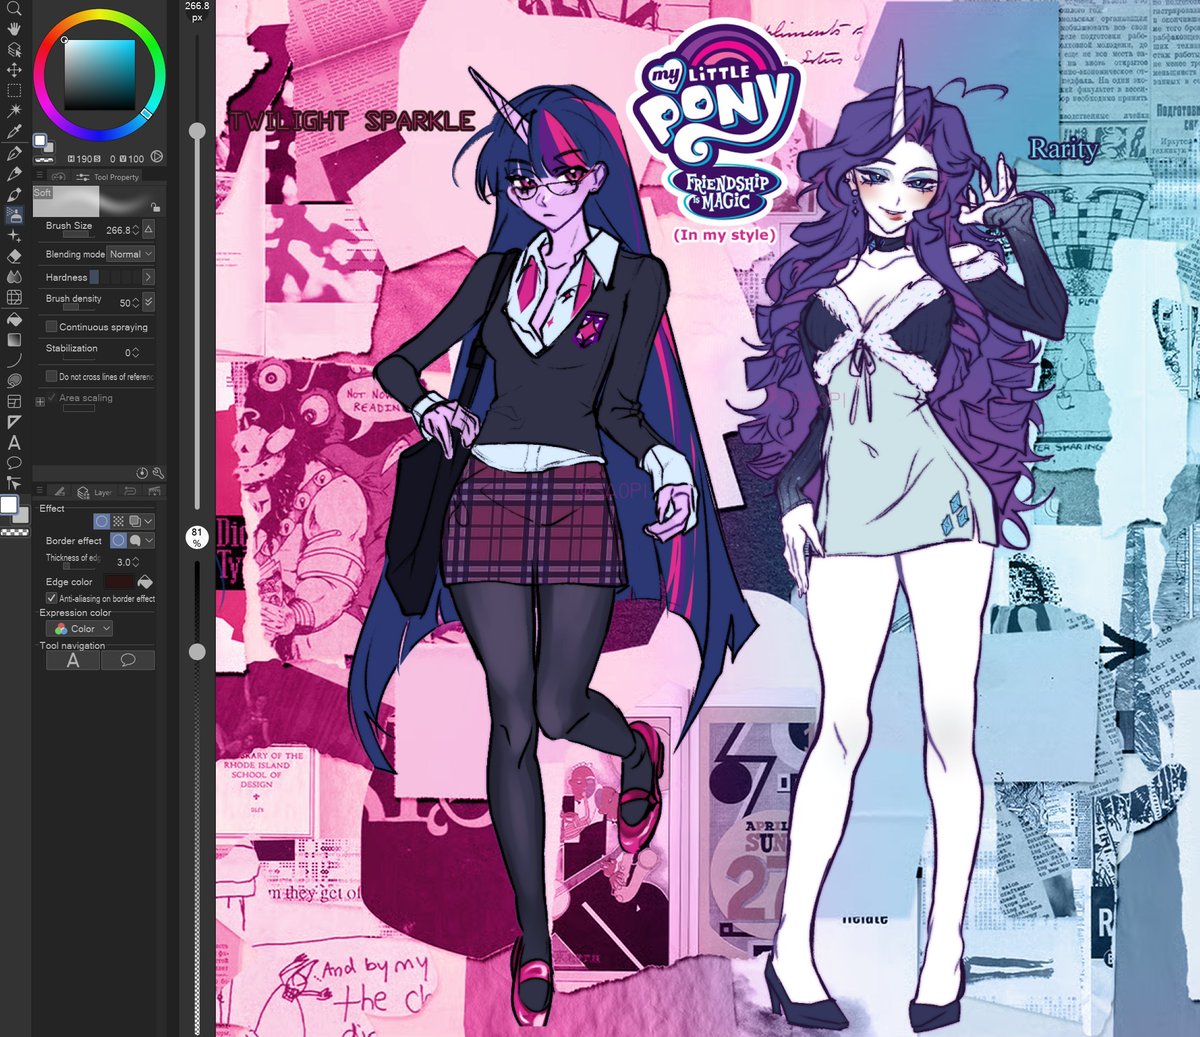
Task: Uncheck Anti-aliasing on border effect
Action: [51, 598]
